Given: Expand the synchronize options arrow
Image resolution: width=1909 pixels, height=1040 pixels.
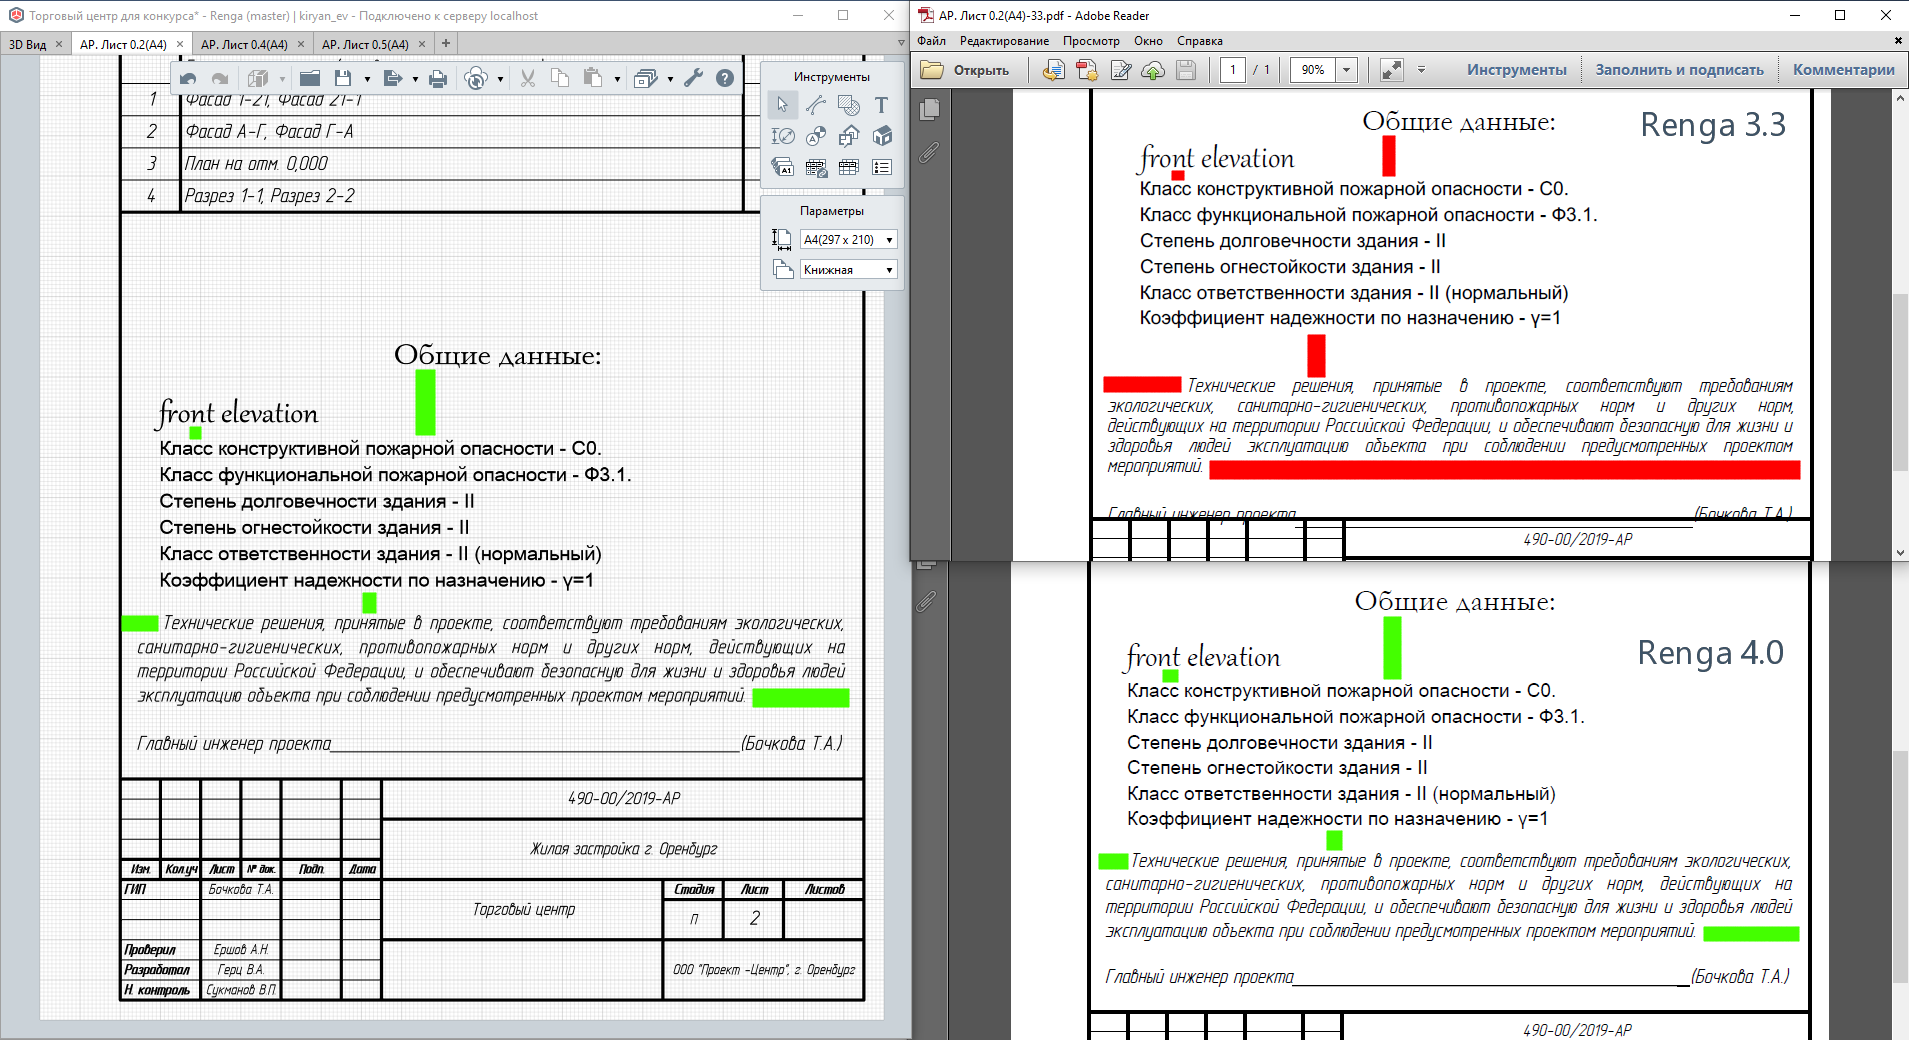Looking at the screenshot, I should 500,79.
